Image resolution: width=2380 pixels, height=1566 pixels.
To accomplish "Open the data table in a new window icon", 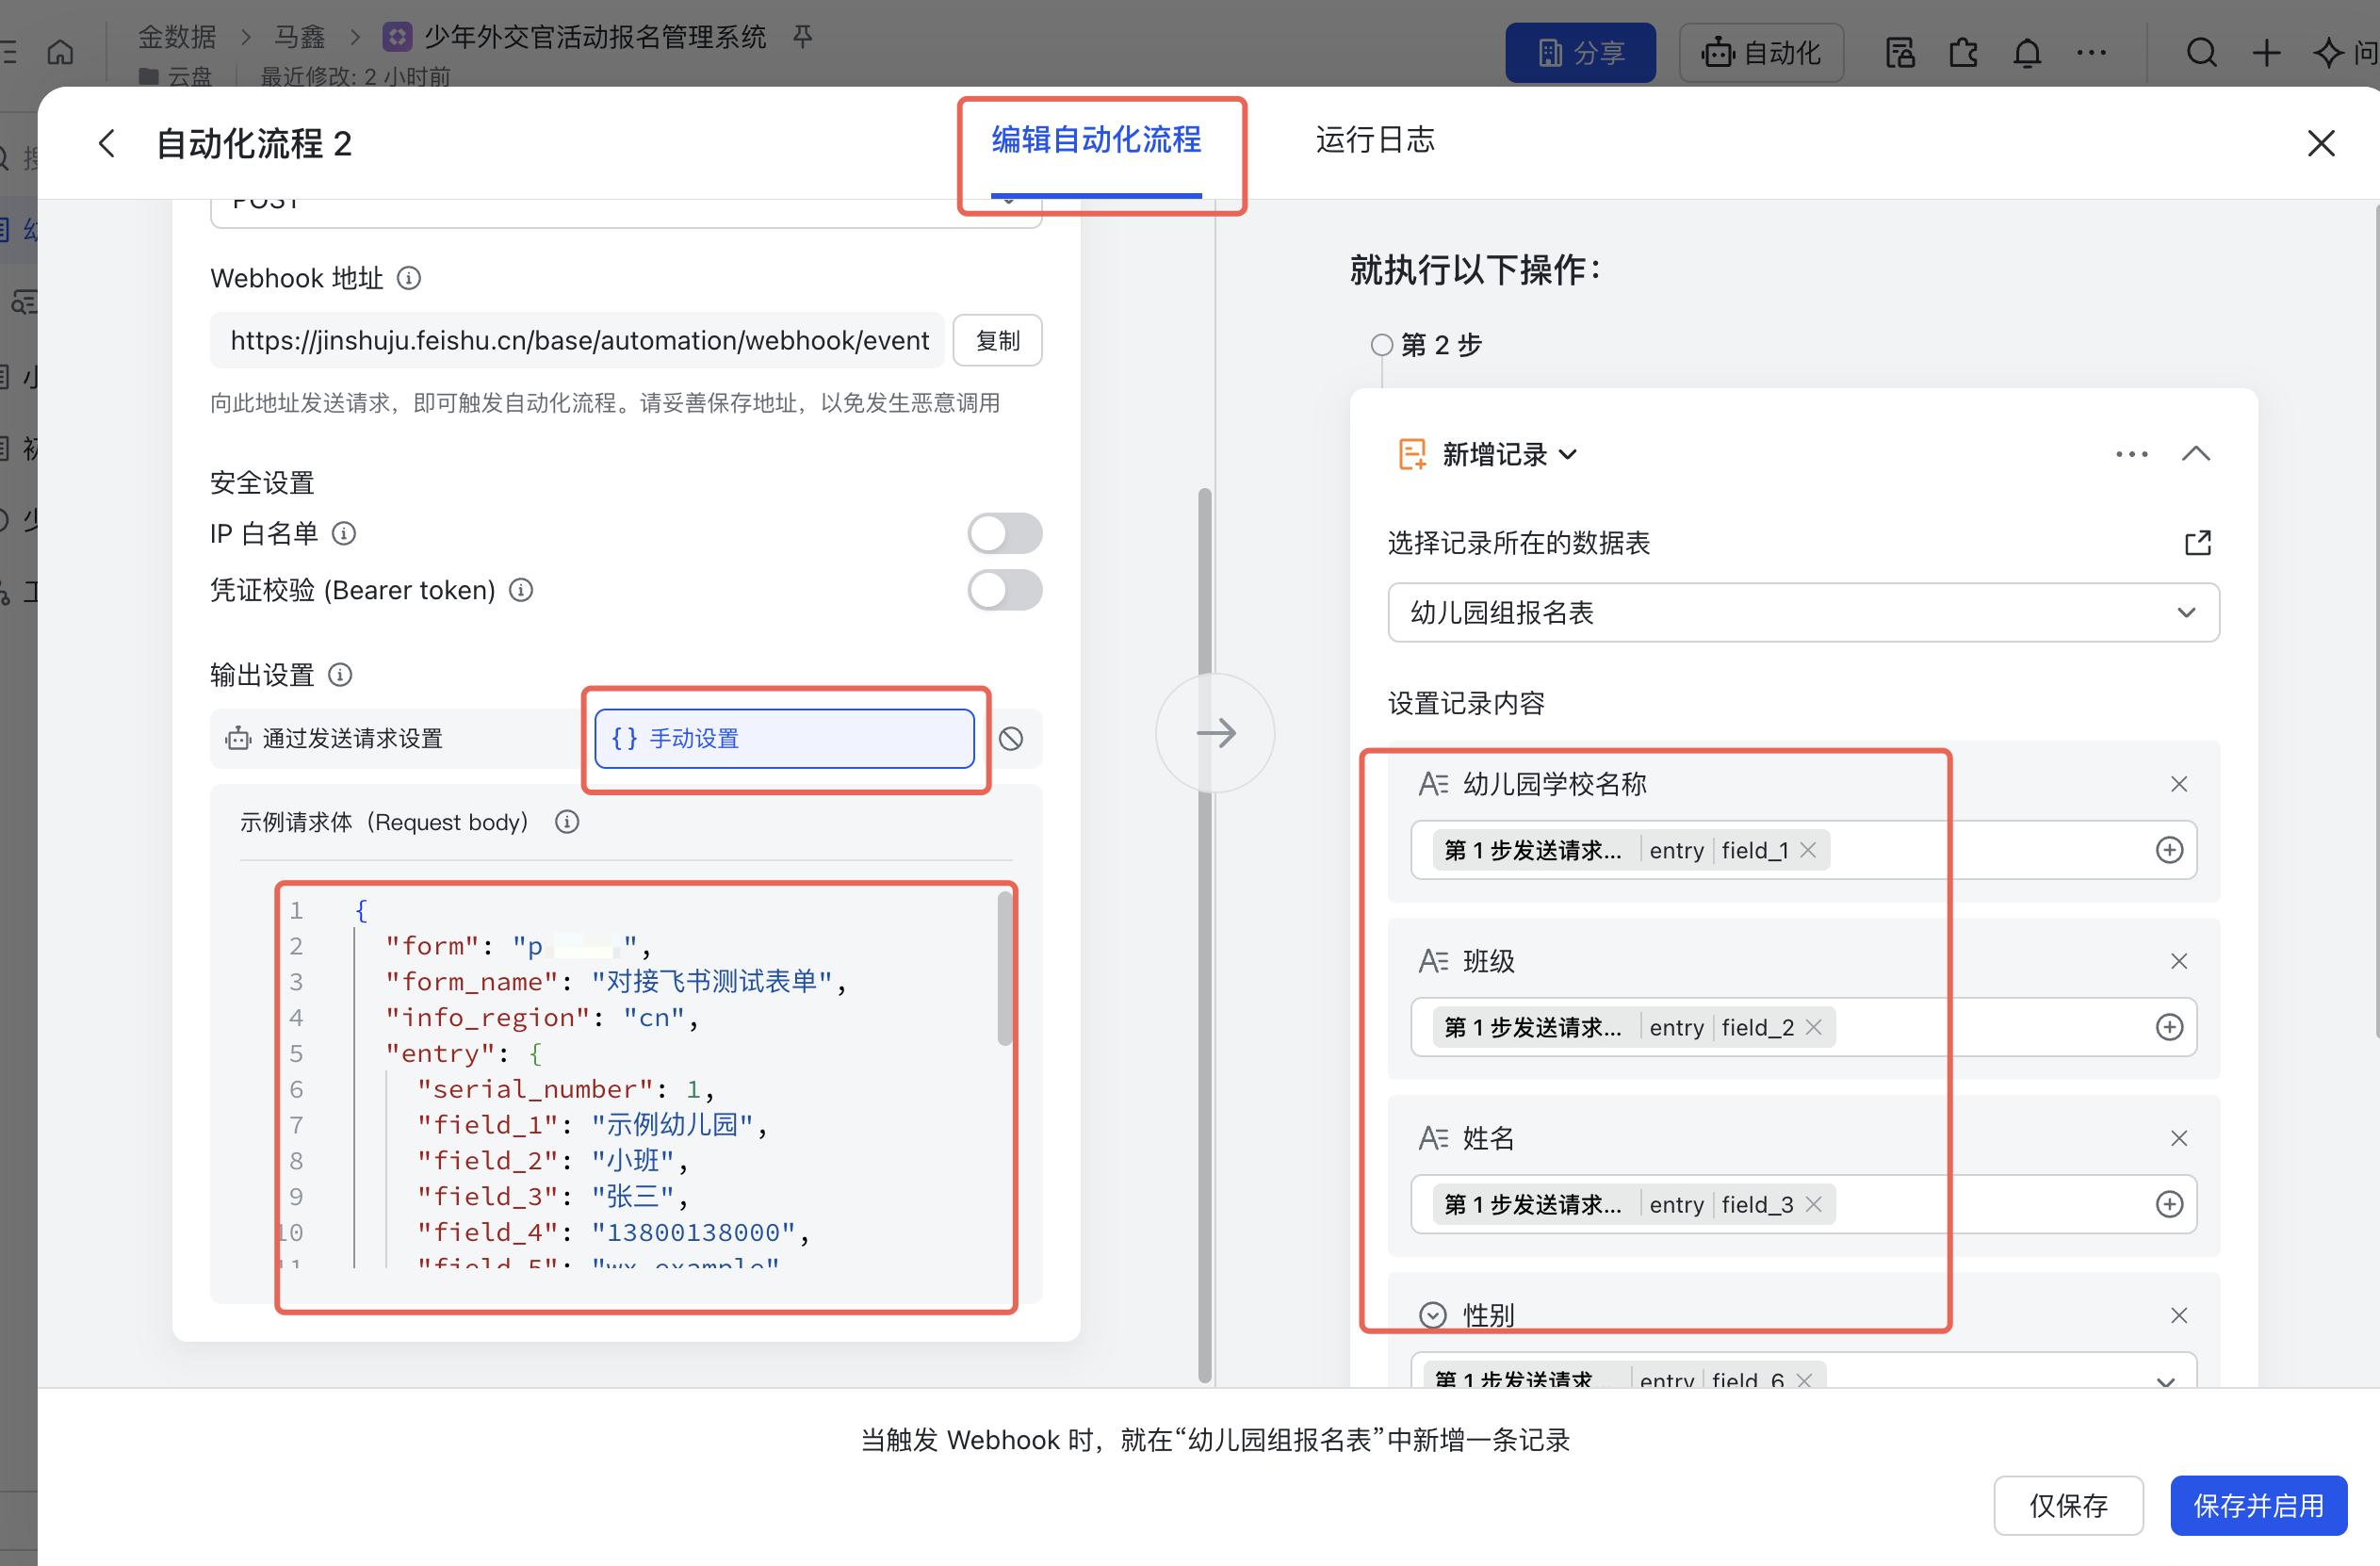I will (2197, 543).
